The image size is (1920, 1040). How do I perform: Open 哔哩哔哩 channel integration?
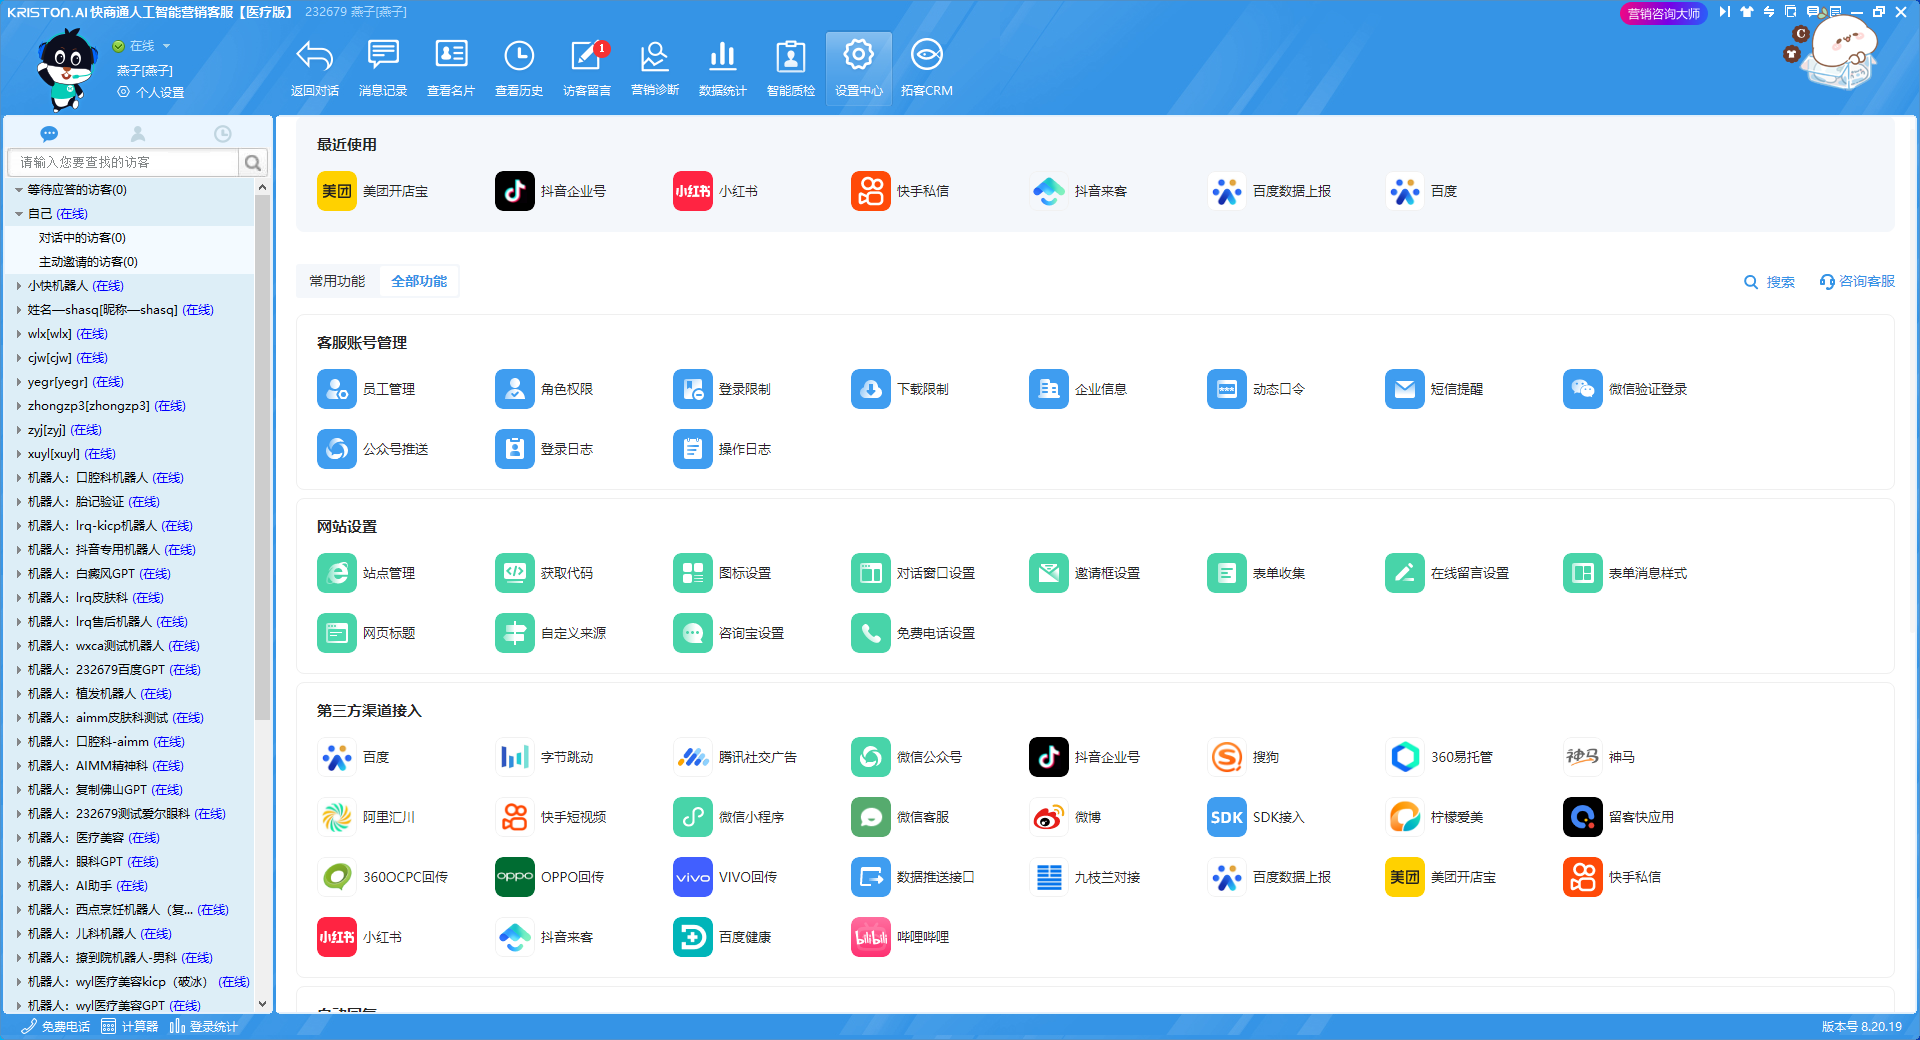900,937
